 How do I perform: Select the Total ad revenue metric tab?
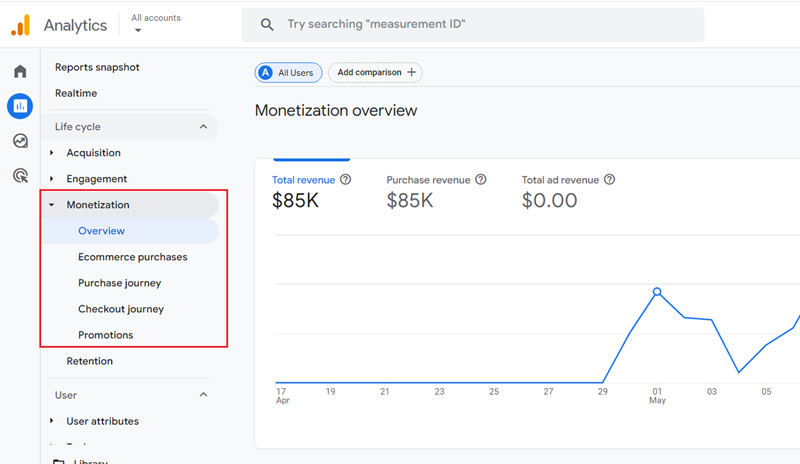coord(568,193)
